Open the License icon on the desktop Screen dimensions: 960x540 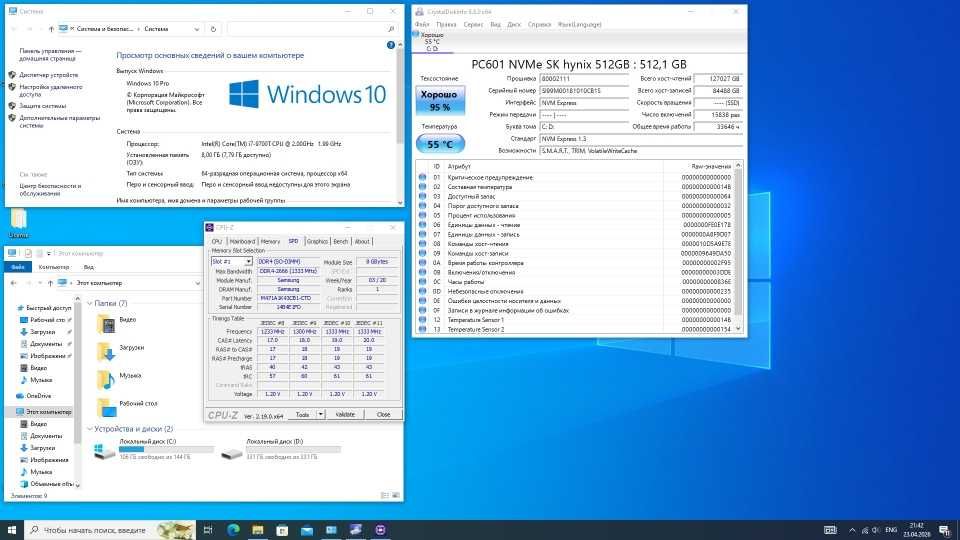point(18,223)
